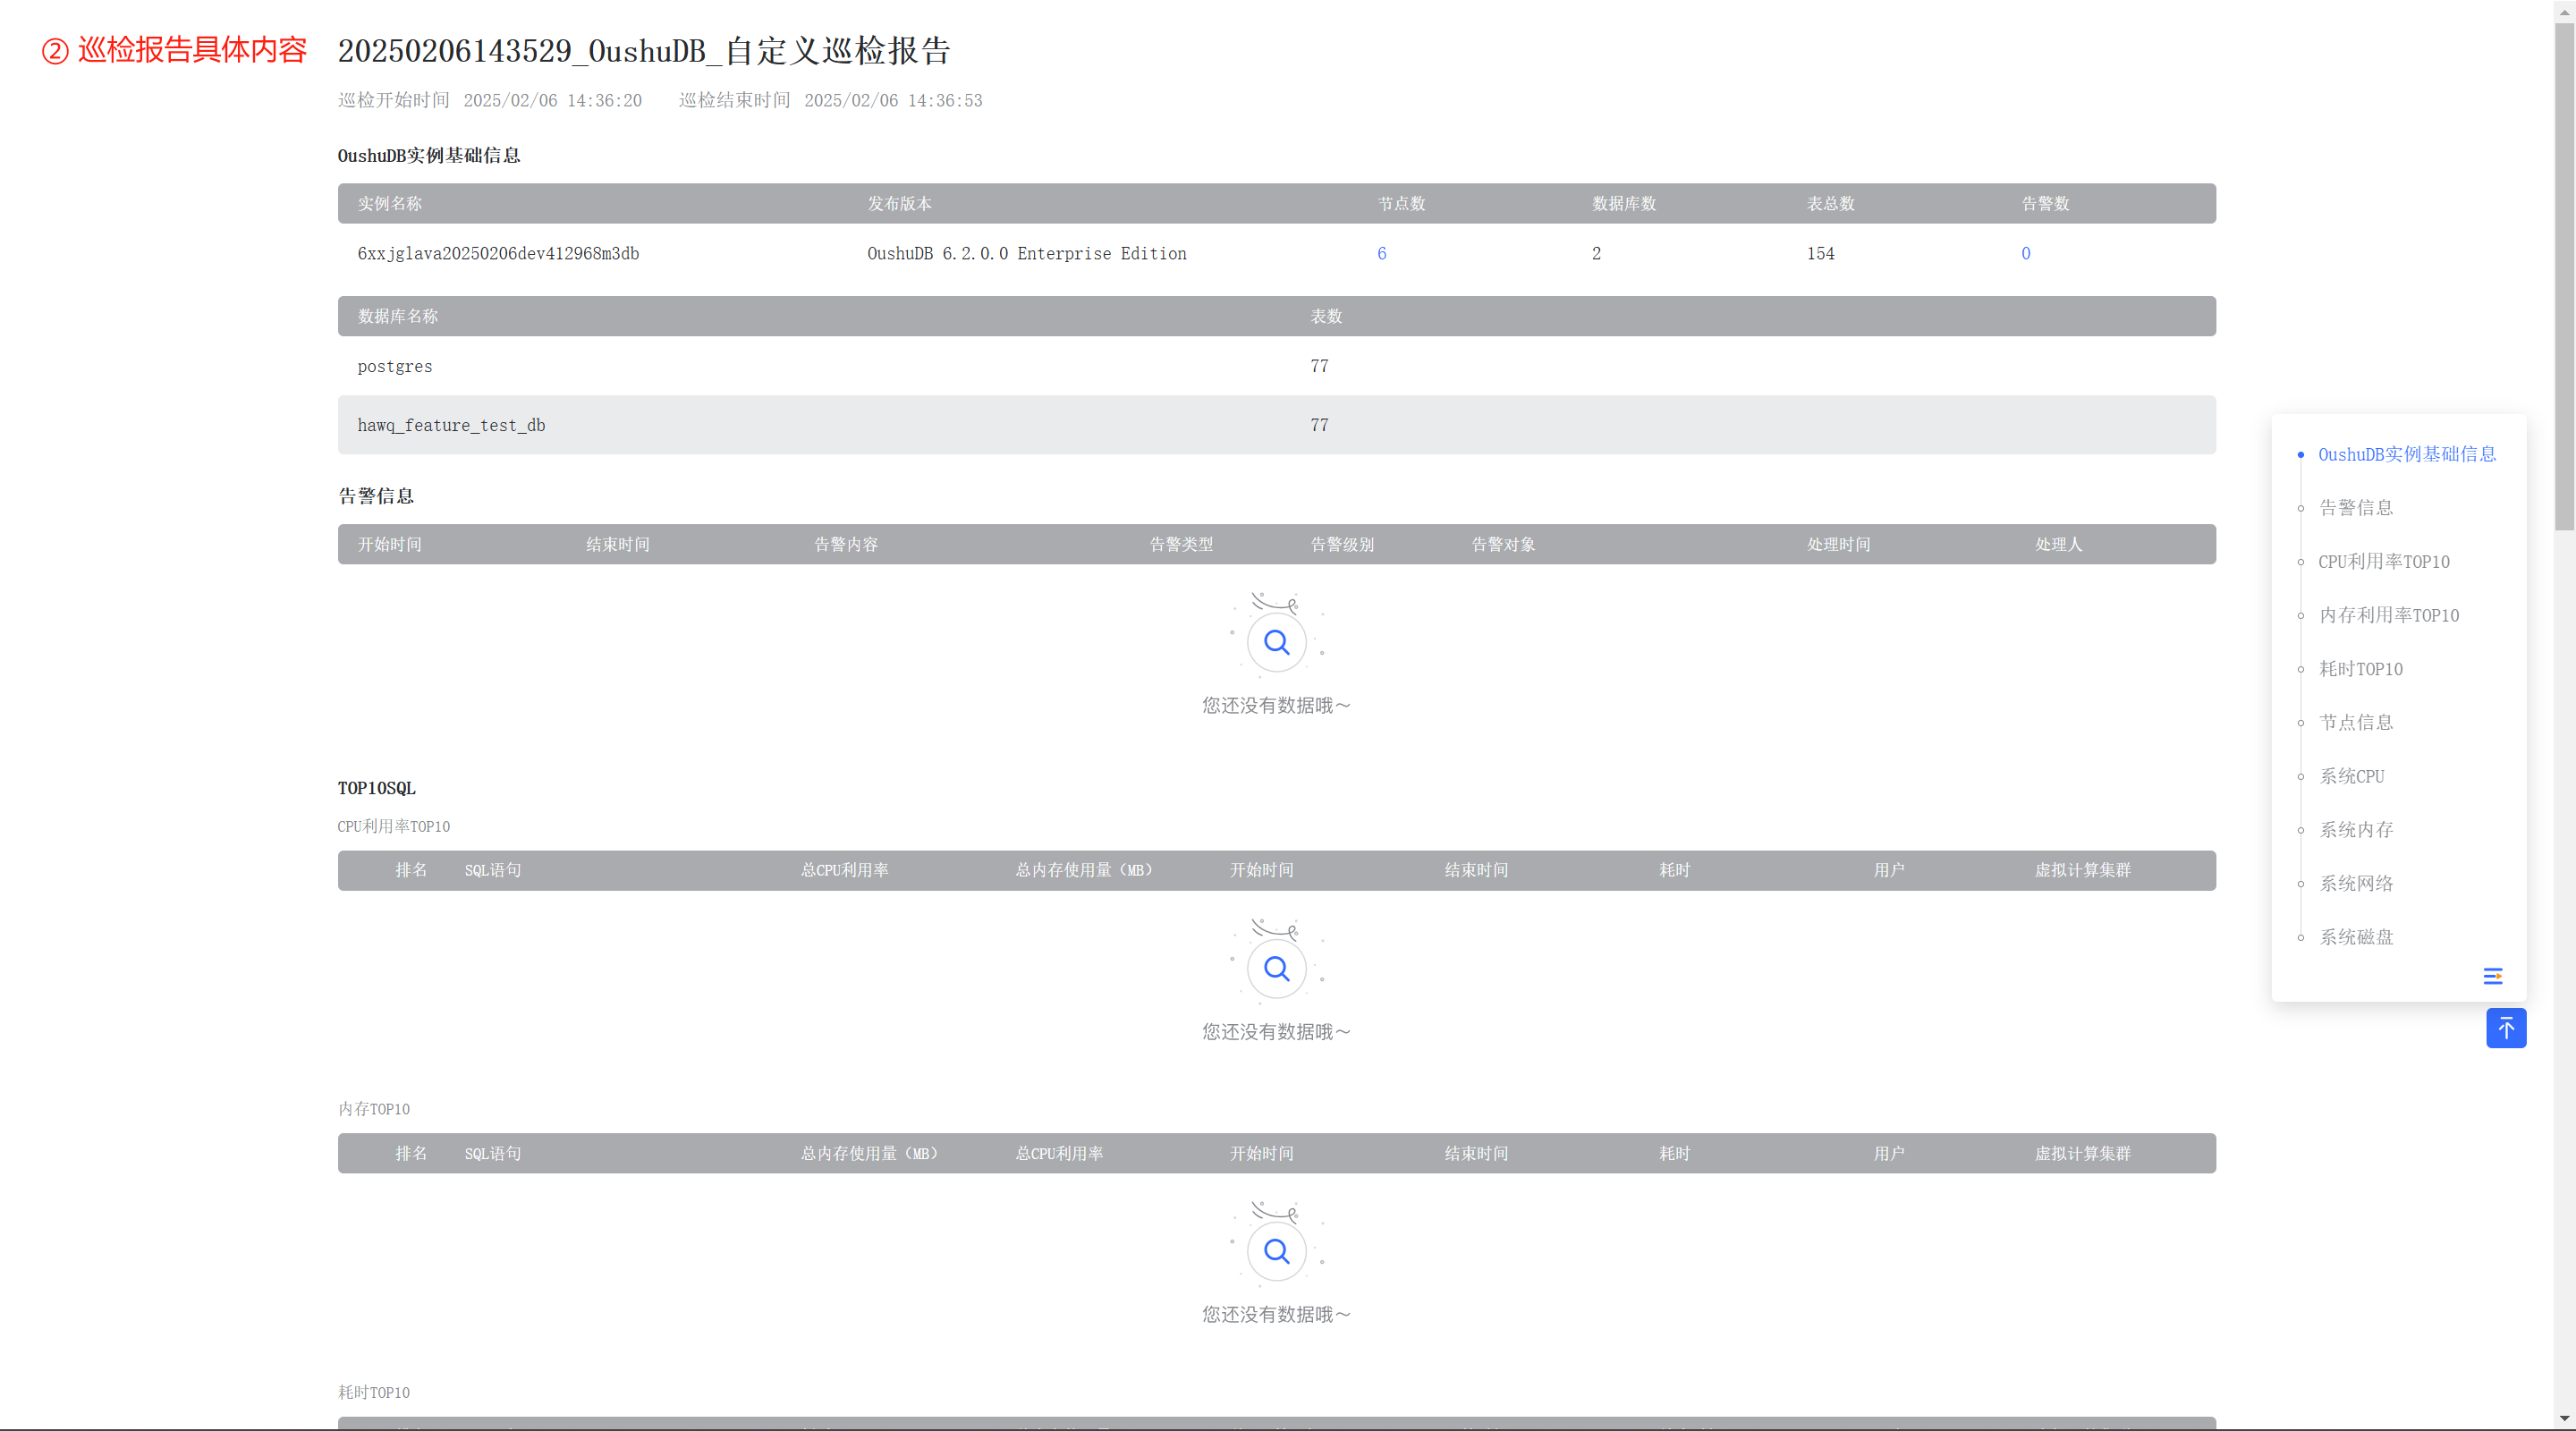The width and height of the screenshot is (2576, 1431).
Task: Navigate to 耗时TOP10 in outline
Action: point(2361,669)
